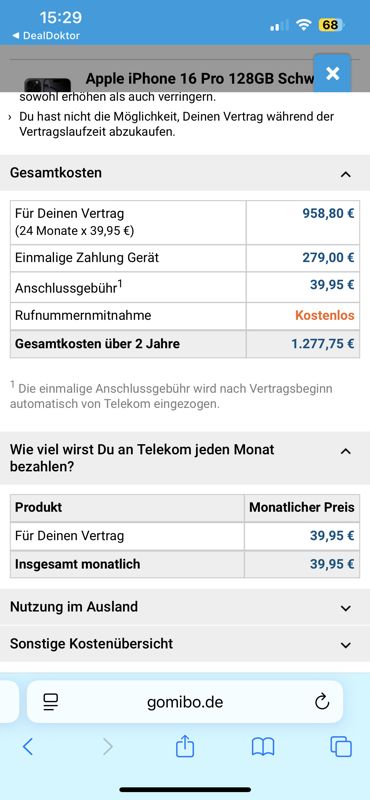Show all Safari tabs
This screenshot has height=800, width=370.
pyautogui.click(x=341, y=747)
